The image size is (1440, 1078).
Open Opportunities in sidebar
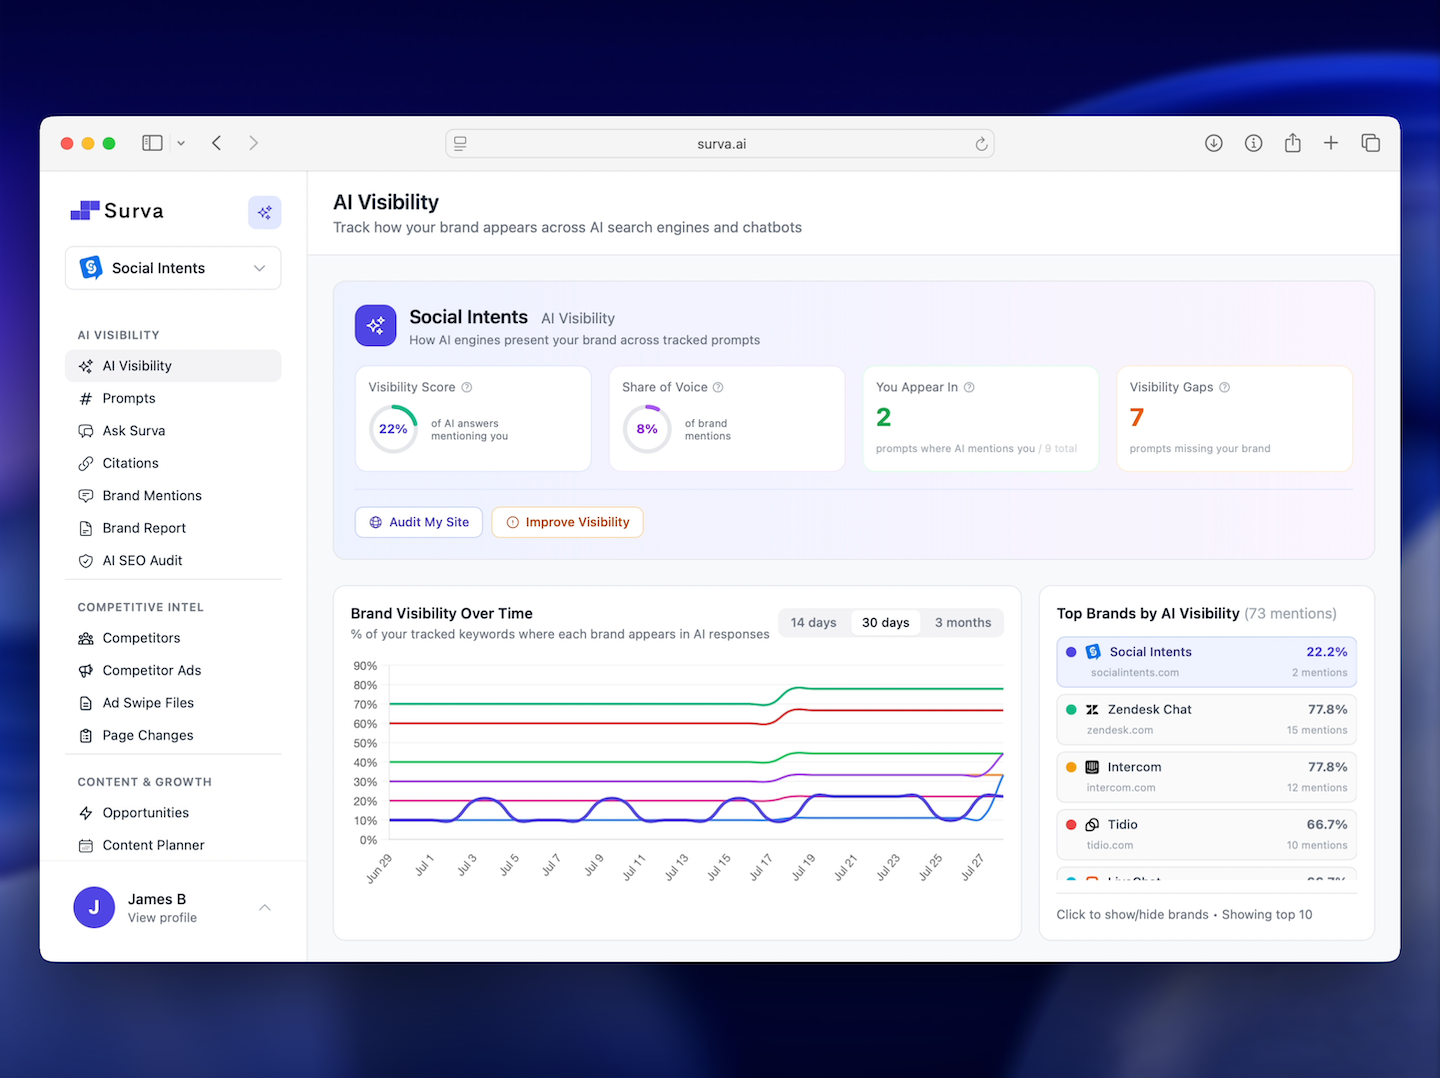pos(173,813)
